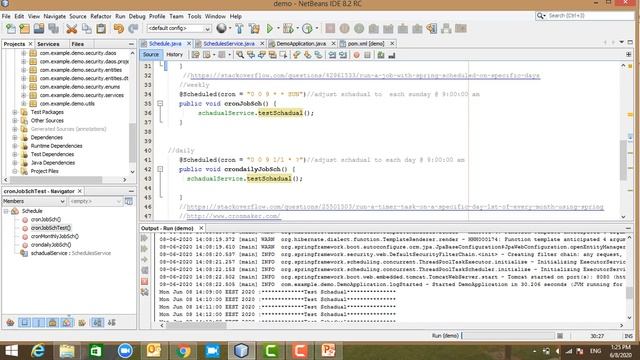
Task: Toggle Show Inner Classes filter in Navigator
Action: click(x=67, y=323)
